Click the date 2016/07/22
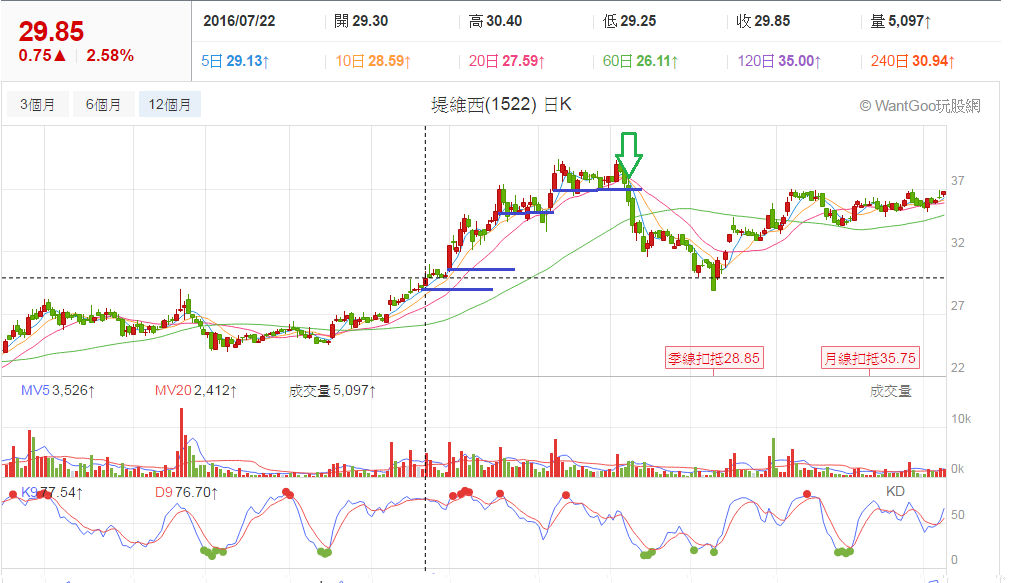Screen dimensions: 1010x583 [239, 21]
